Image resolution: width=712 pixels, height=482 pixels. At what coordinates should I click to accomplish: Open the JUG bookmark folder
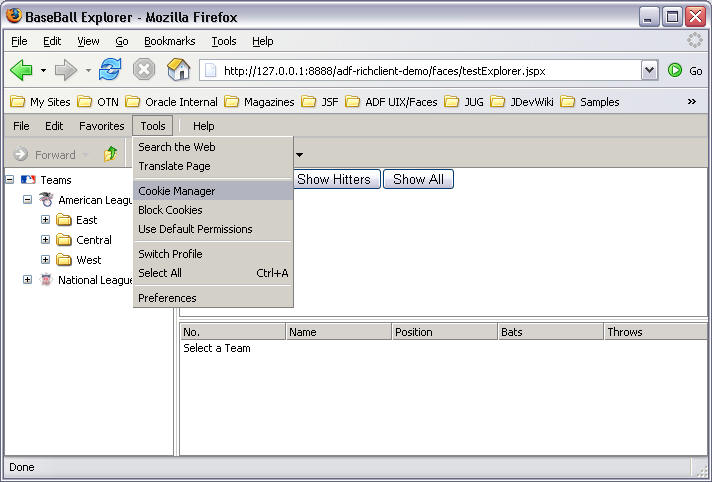click(464, 102)
